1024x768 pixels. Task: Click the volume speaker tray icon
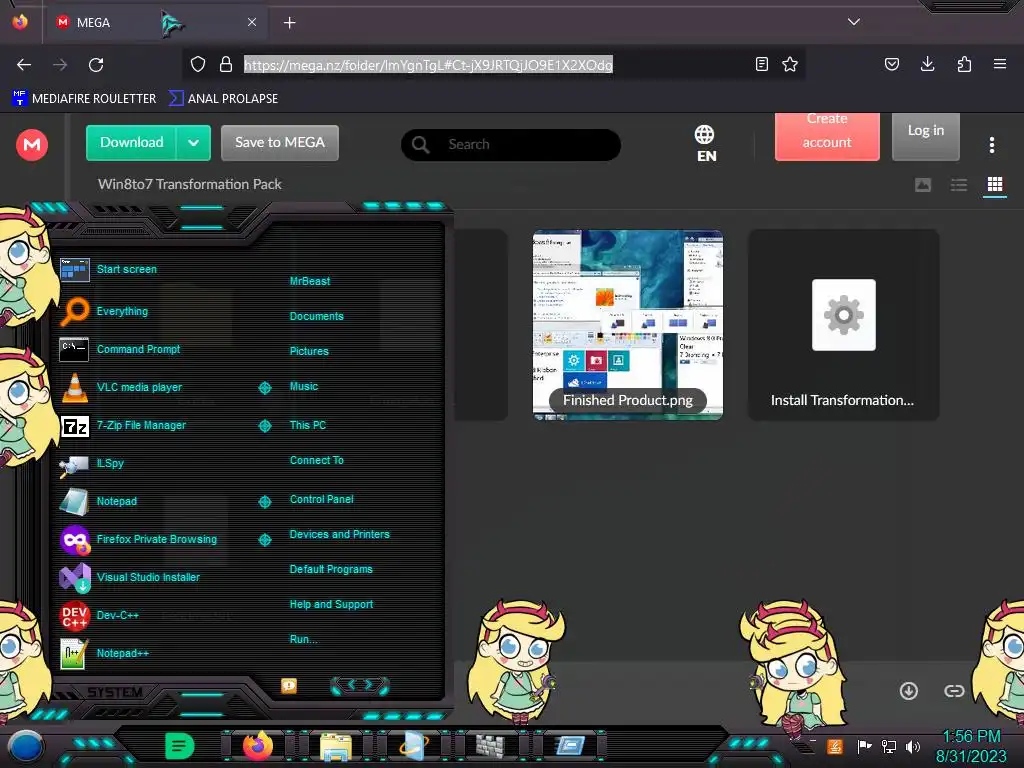pos(912,746)
